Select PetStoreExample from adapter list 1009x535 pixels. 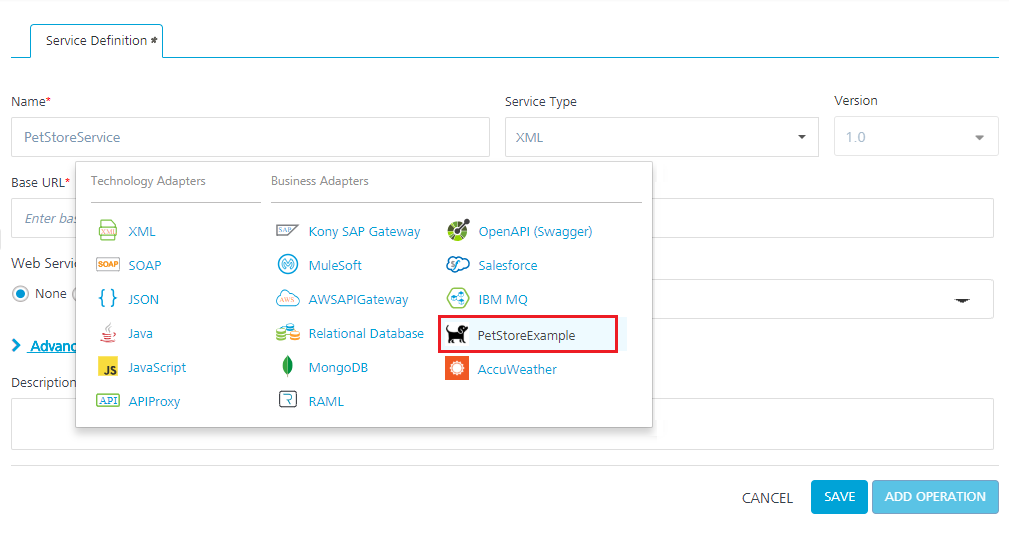526,335
